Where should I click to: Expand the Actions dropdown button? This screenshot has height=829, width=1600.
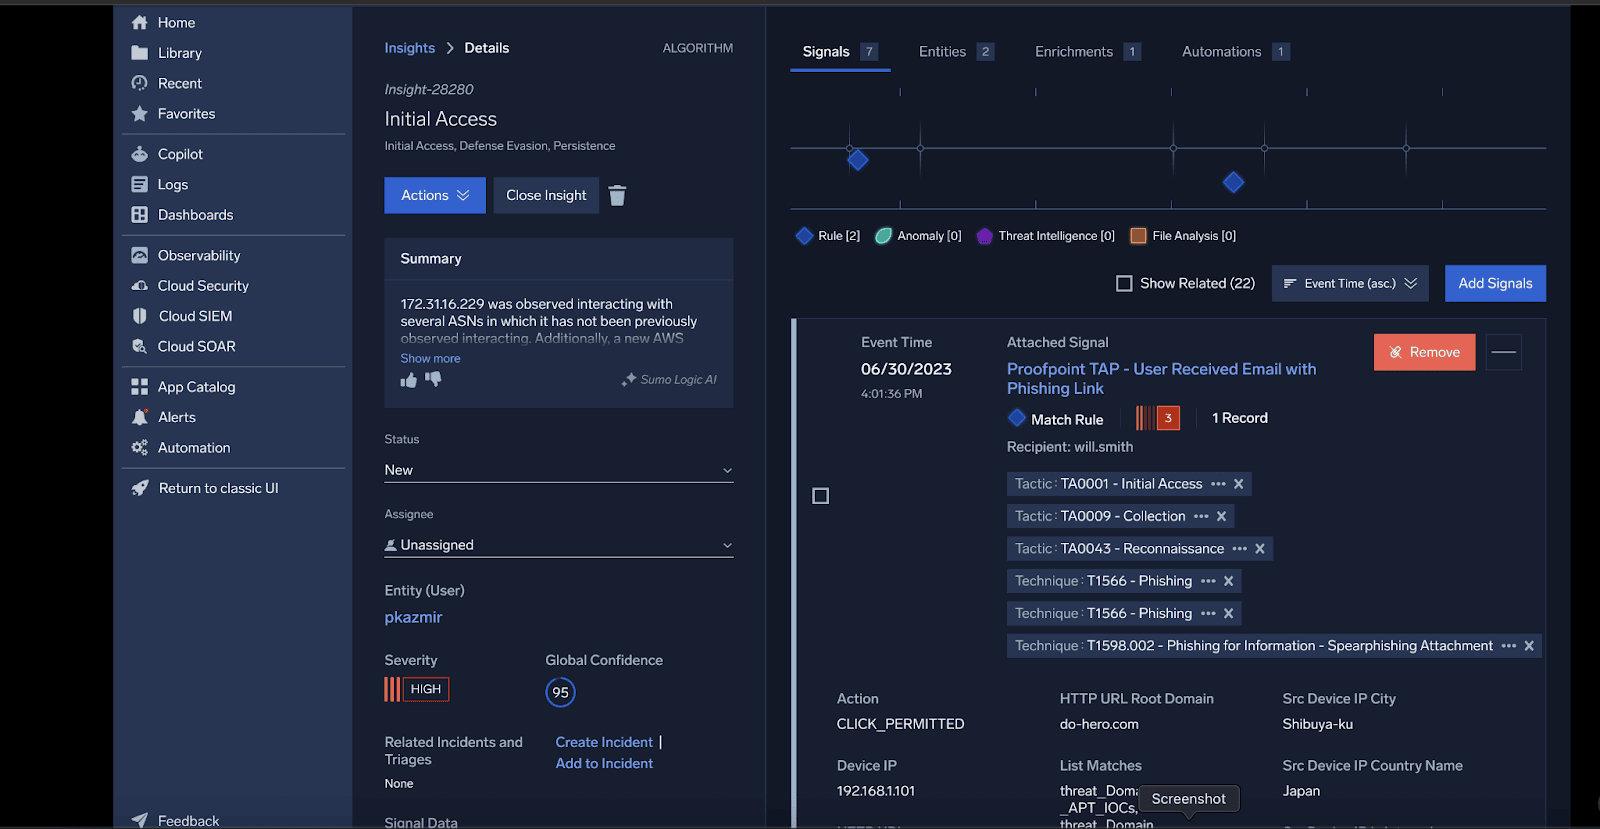pos(435,196)
